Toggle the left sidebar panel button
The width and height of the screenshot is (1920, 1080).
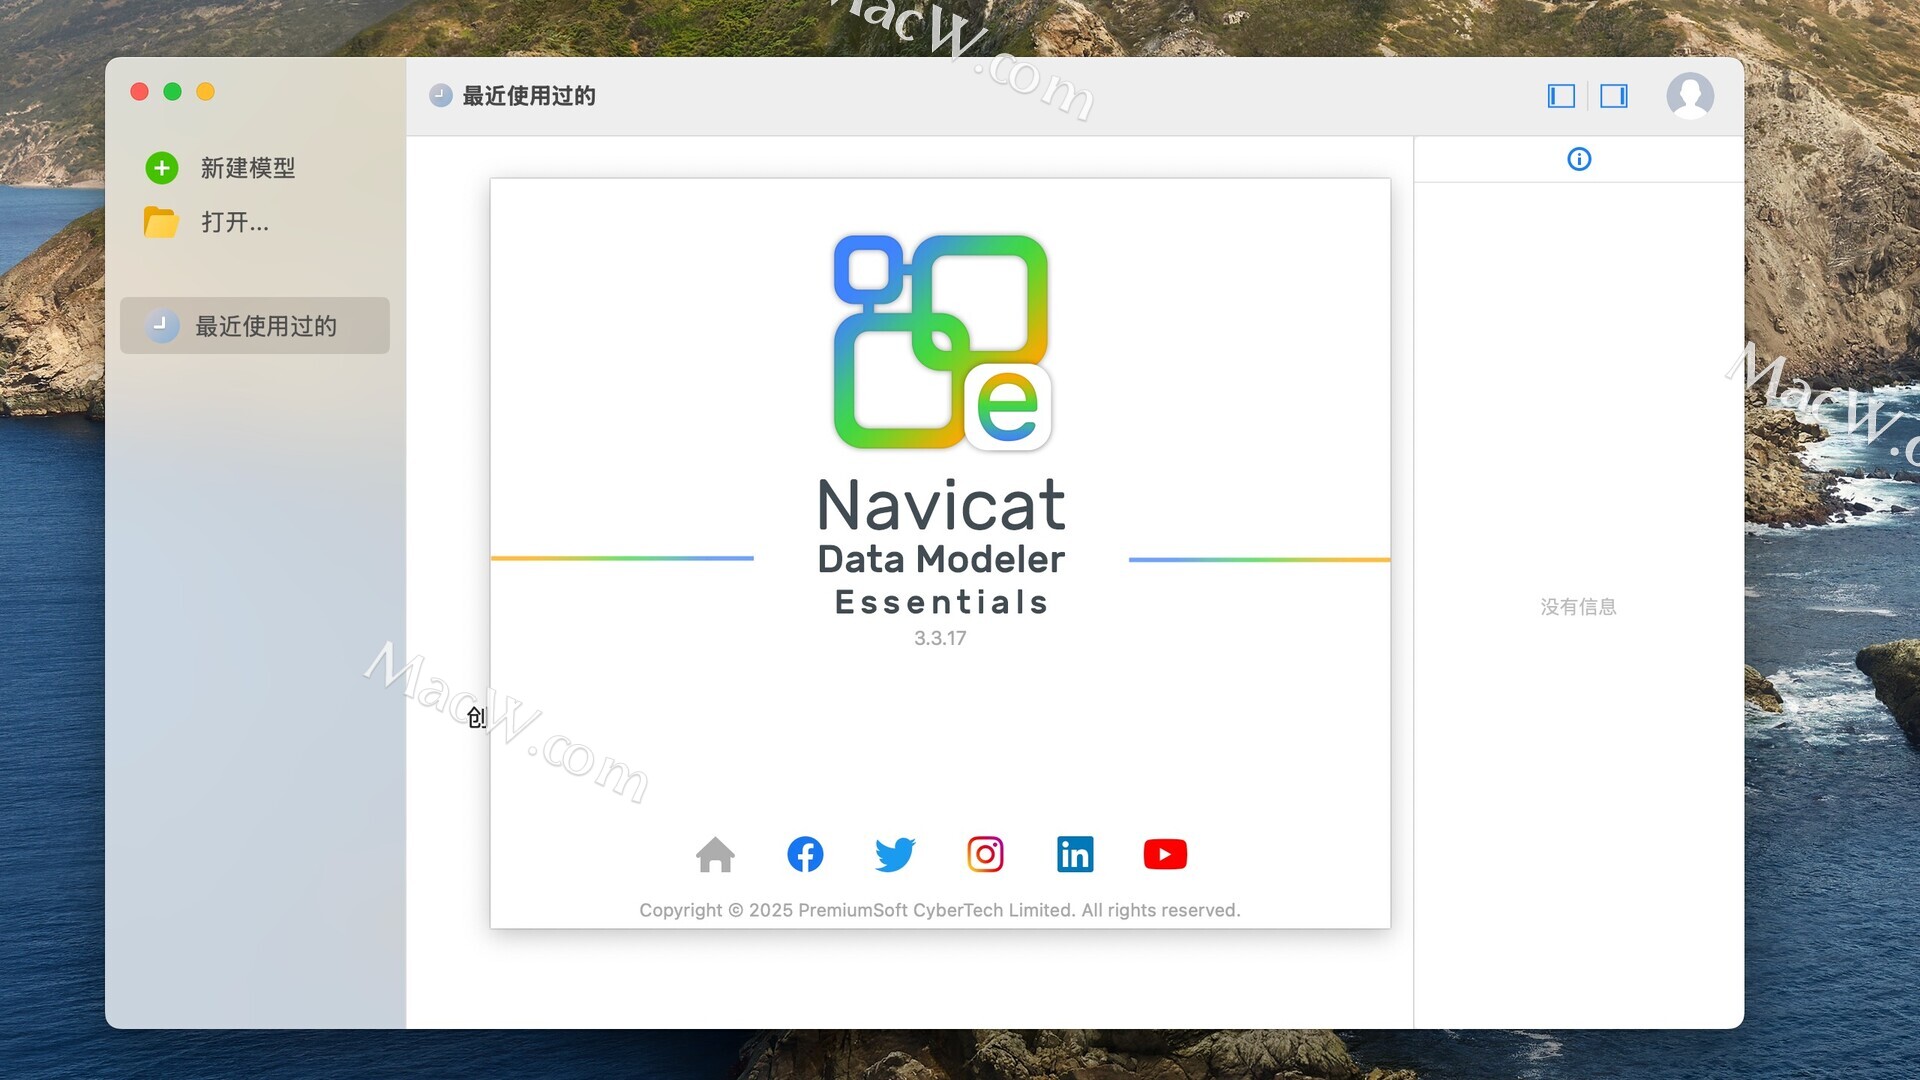1561,96
